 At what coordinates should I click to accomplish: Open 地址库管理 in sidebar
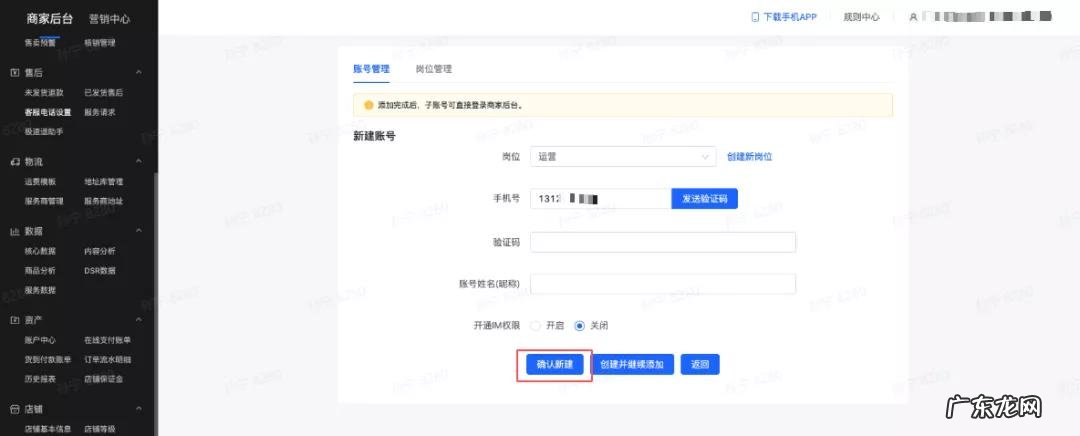103,182
